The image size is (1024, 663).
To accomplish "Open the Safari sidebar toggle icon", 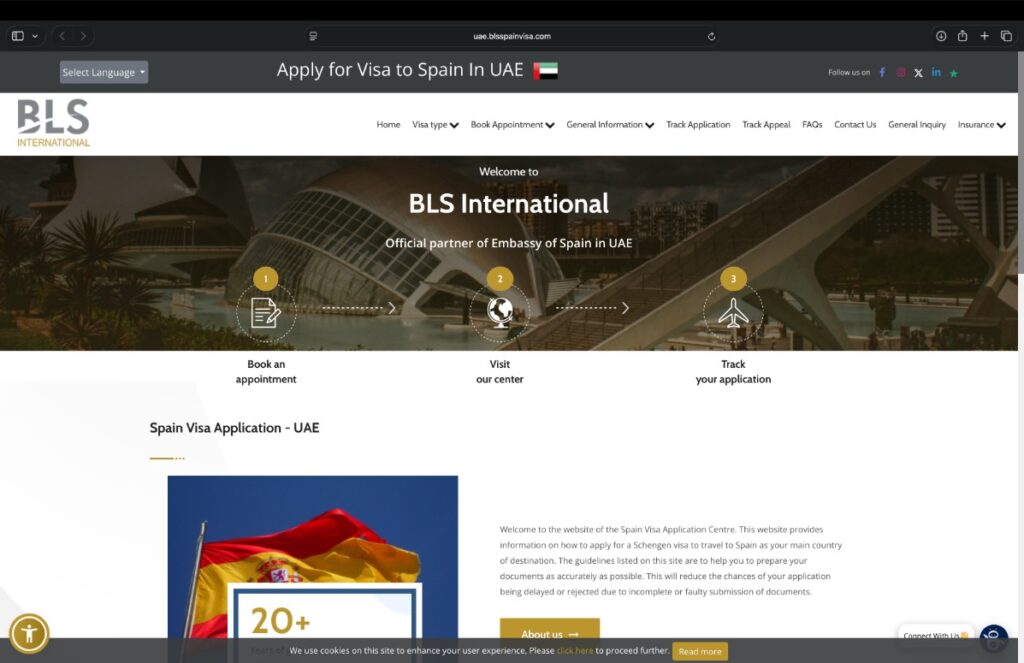I will click(x=18, y=36).
